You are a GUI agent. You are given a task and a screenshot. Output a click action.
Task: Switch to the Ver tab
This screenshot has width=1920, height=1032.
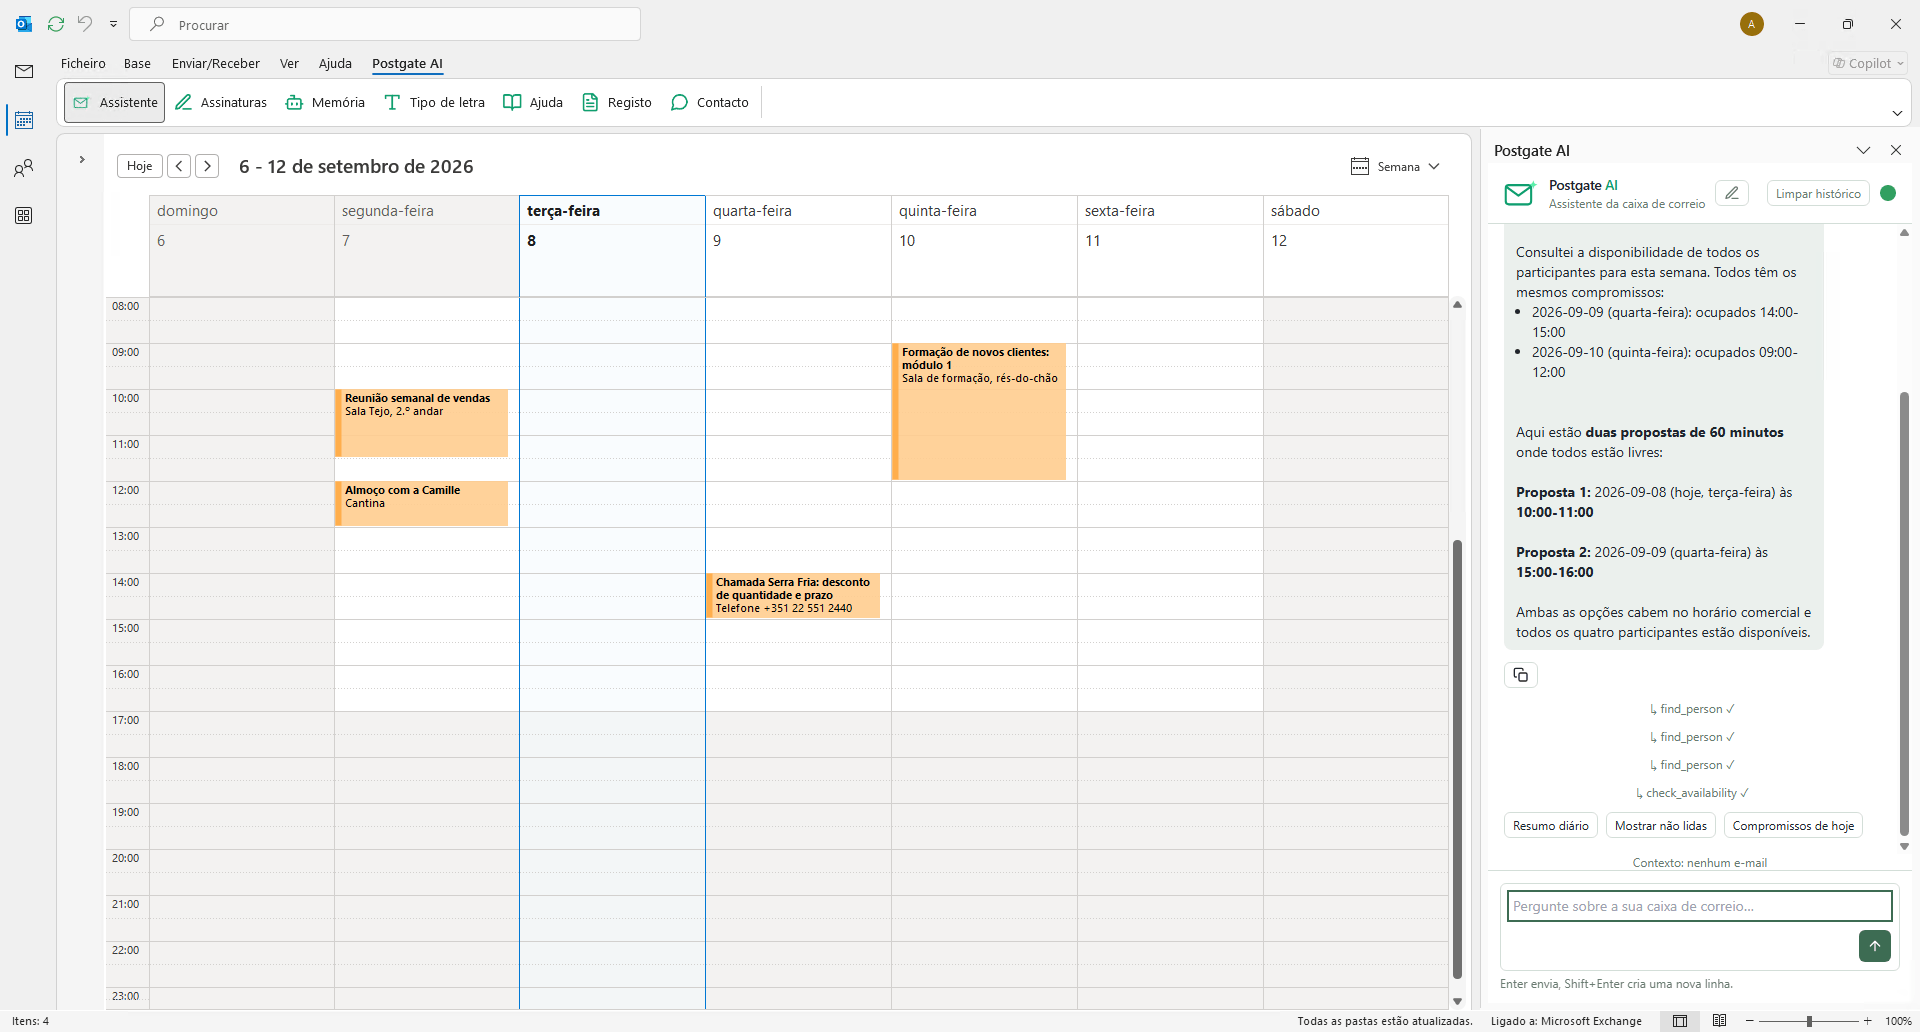(x=289, y=63)
